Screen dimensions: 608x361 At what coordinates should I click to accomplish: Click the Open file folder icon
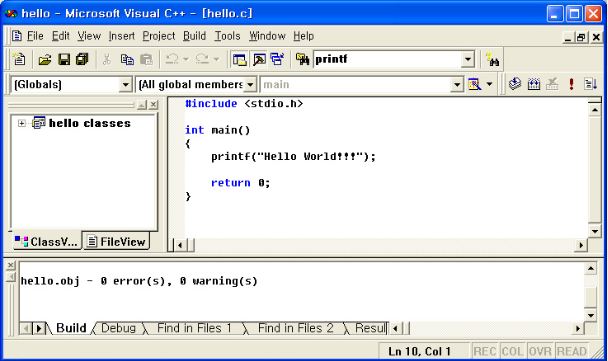45,59
